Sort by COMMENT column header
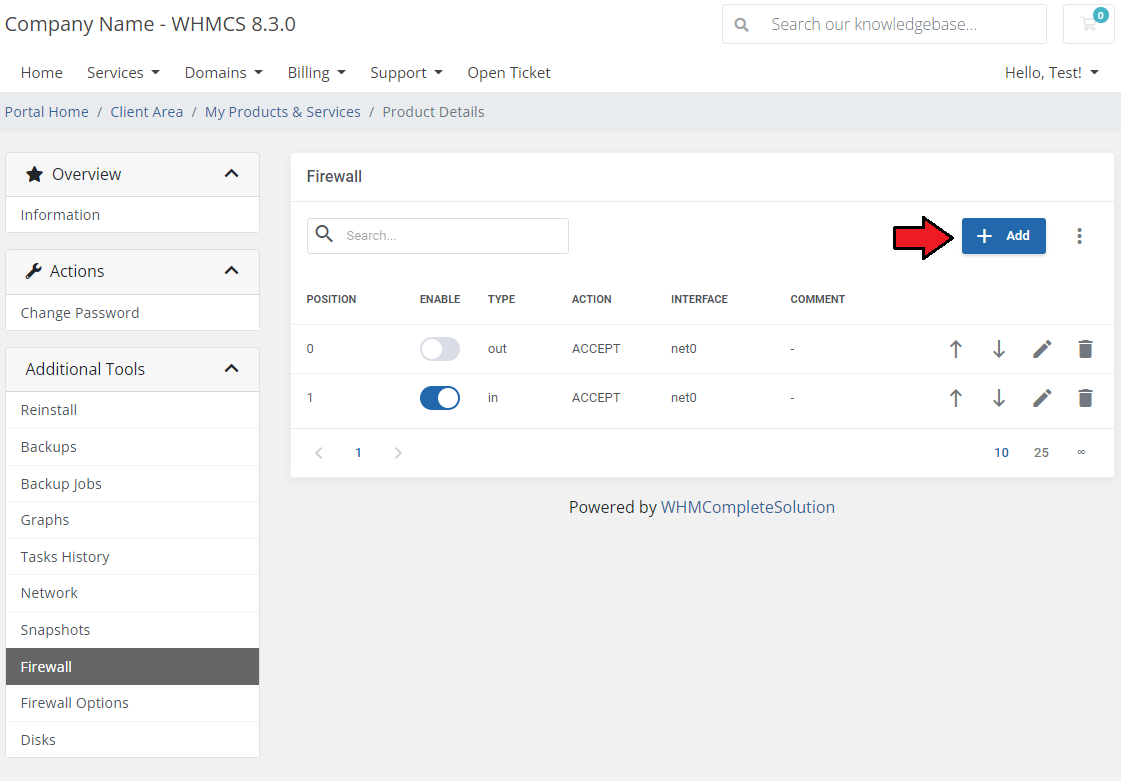The image size is (1121, 781). 818,300
